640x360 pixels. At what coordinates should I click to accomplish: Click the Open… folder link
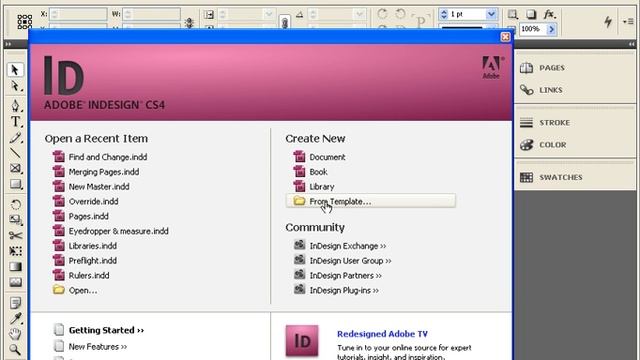[x=75, y=290]
